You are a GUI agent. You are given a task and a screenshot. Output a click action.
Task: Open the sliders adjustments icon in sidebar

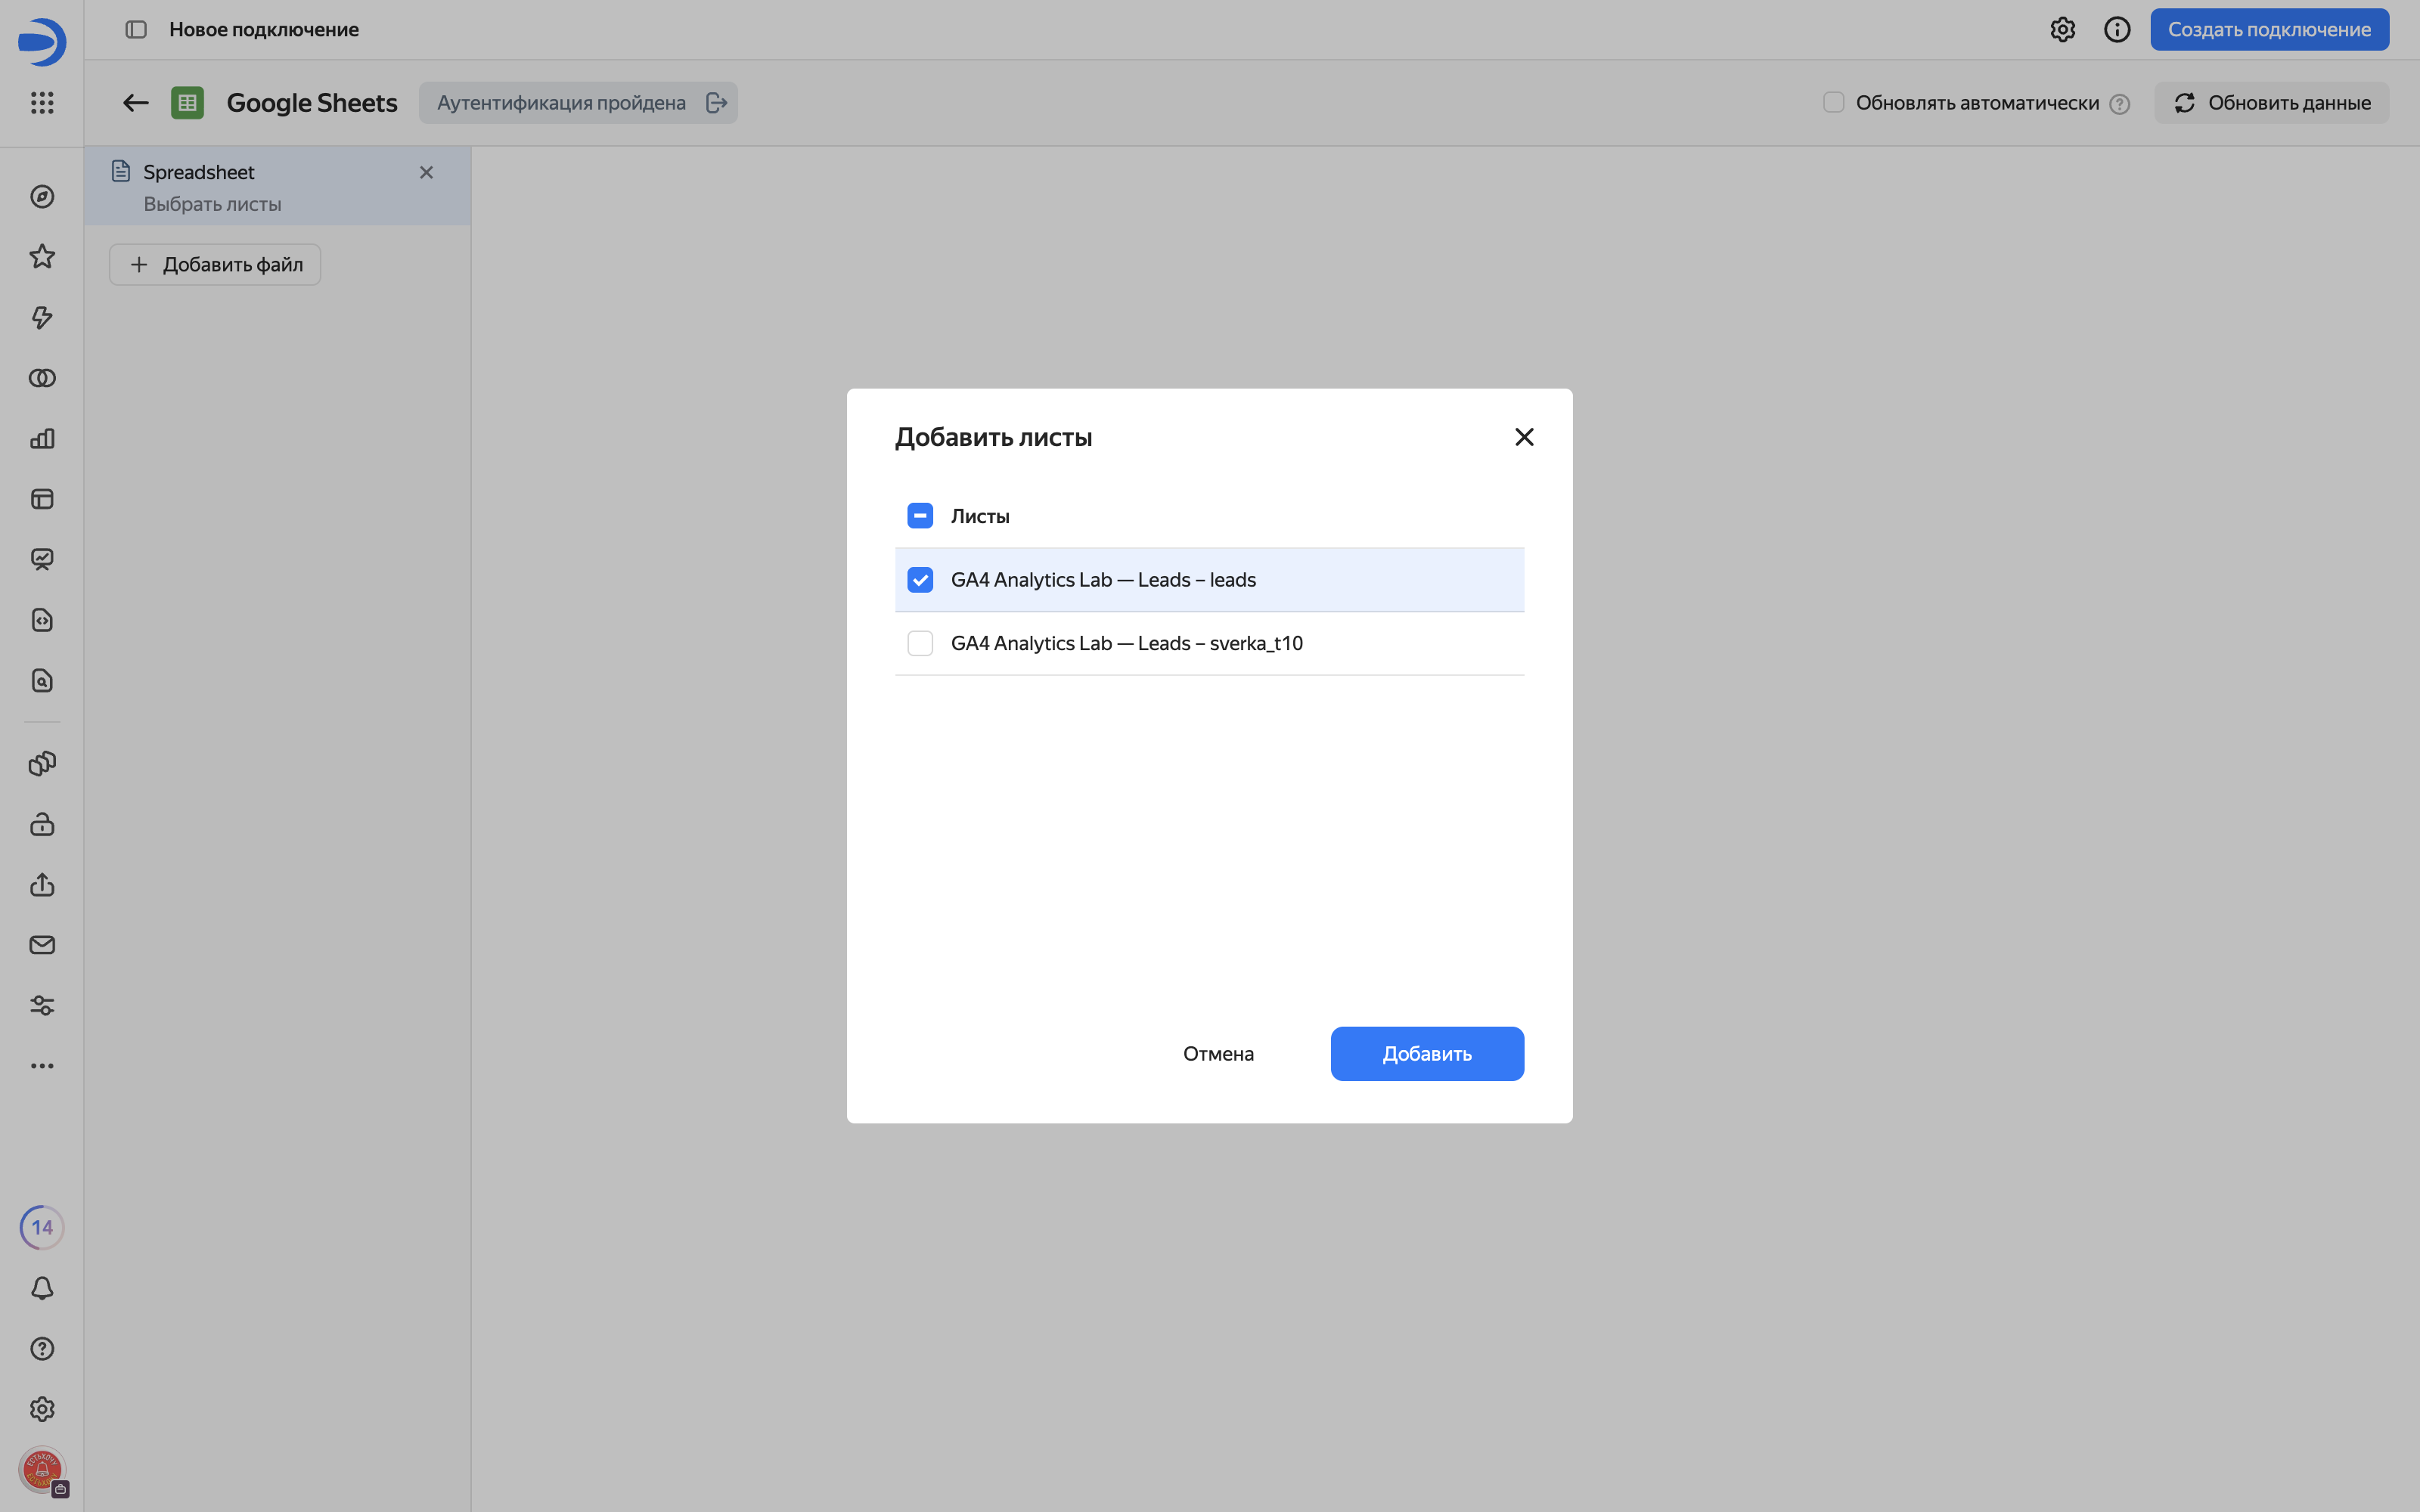[42, 1005]
